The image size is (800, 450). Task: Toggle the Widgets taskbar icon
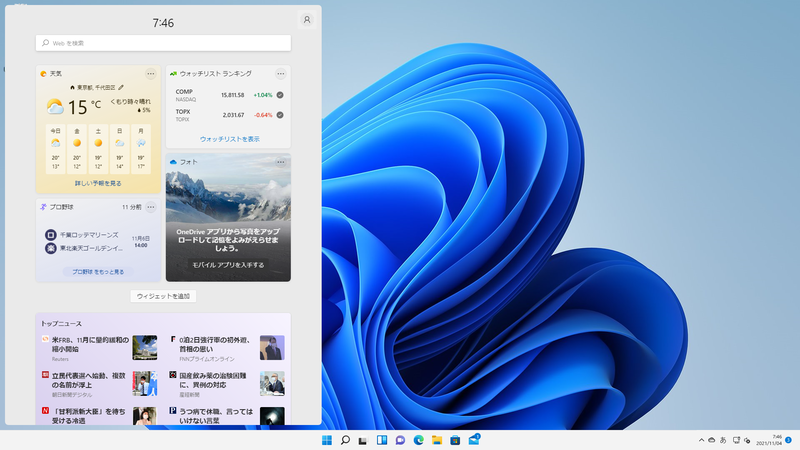[x=382, y=440]
